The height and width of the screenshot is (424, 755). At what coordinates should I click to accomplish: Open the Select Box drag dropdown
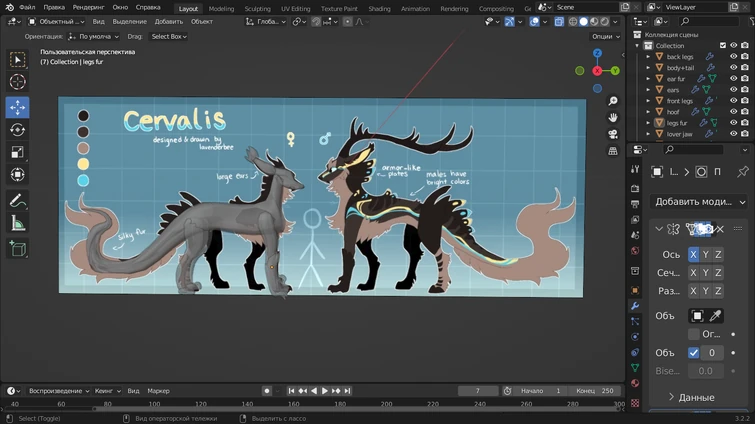click(169, 36)
